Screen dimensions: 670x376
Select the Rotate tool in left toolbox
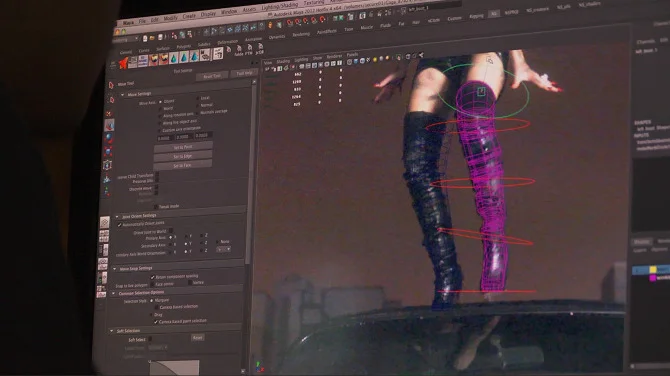point(109,138)
